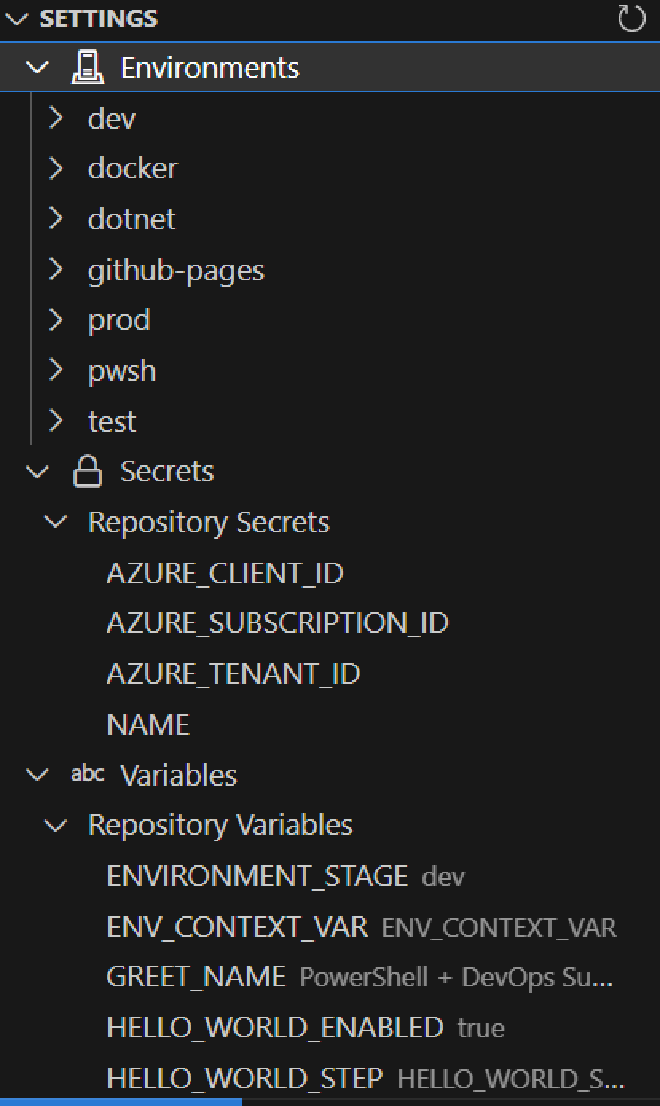
Task: Collapse the Repository Variables group
Action: pos(57,825)
